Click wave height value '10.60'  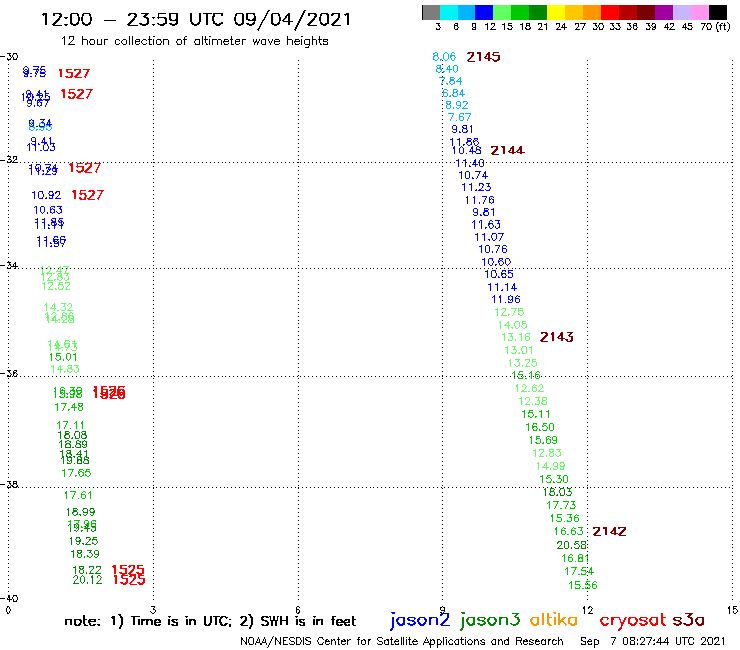tap(496, 262)
